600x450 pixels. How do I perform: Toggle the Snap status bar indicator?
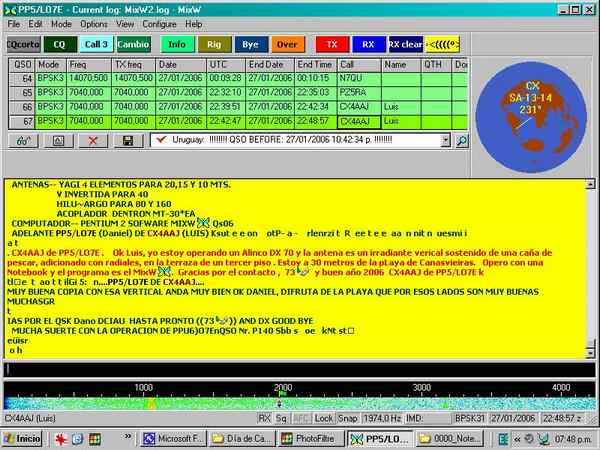pos(347,419)
